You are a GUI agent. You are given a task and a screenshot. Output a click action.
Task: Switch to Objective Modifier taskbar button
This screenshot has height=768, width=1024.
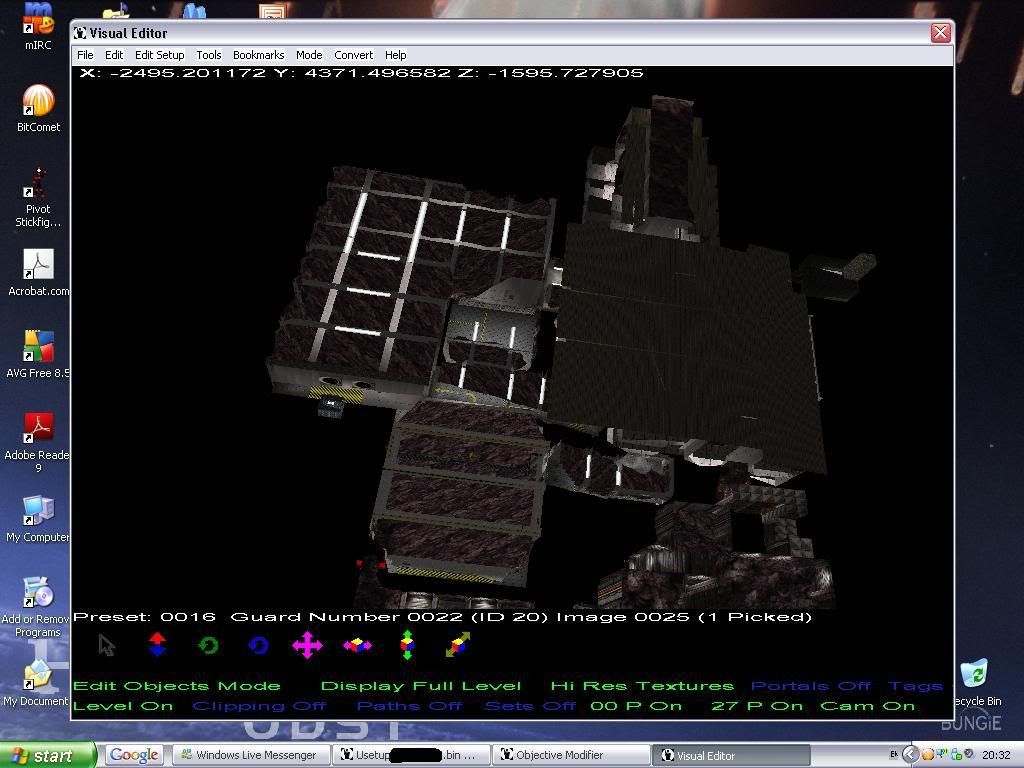click(571, 755)
